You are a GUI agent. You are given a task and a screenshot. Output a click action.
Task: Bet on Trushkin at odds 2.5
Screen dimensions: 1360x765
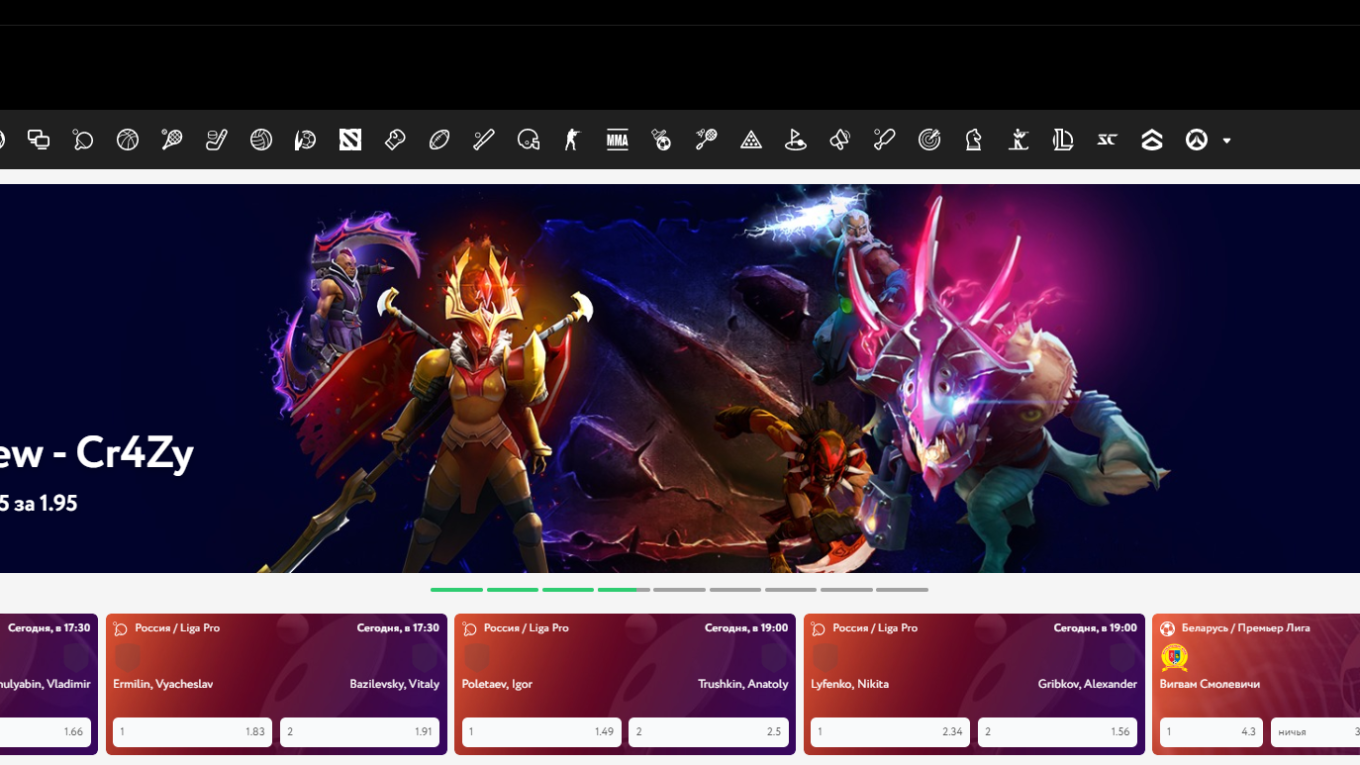(x=709, y=732)
